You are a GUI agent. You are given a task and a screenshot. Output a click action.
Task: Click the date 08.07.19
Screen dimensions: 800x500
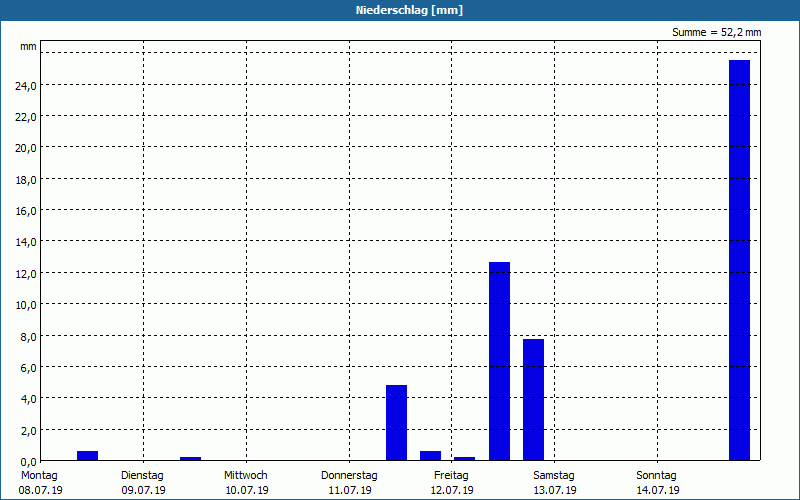coord(40,490)
